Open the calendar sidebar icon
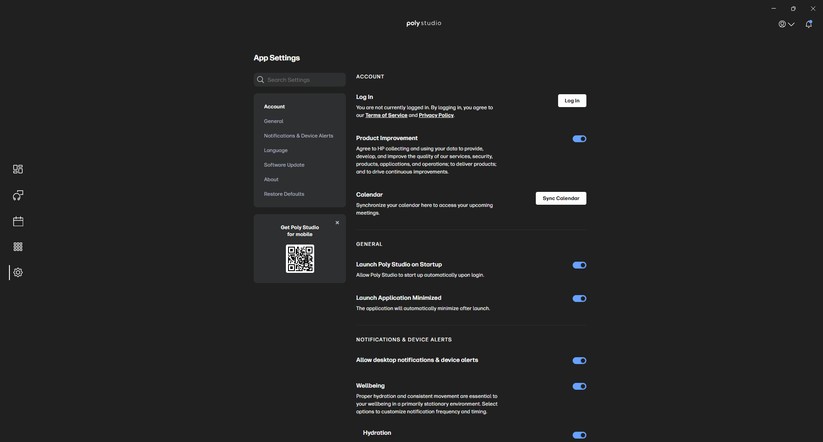Screen dimensions: 823x442 click(x=18, y=221)
